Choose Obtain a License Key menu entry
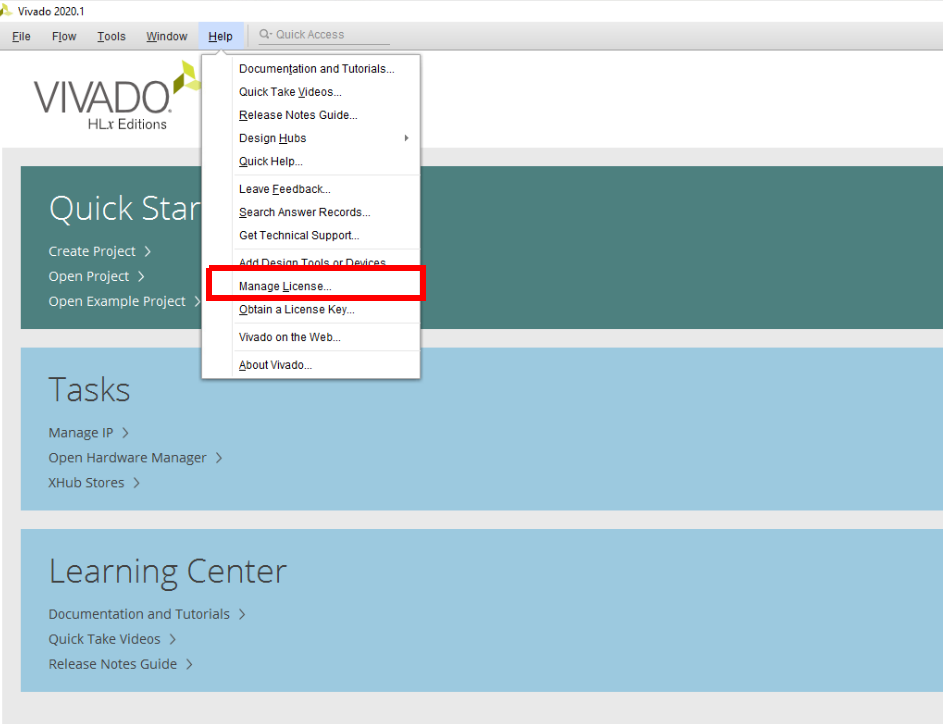 (296, 310)
